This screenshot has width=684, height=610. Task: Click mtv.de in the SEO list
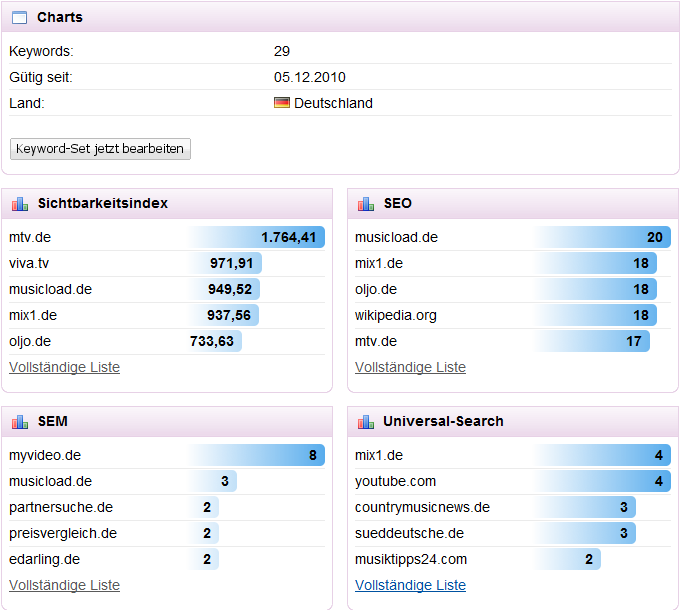coord(376,341)
